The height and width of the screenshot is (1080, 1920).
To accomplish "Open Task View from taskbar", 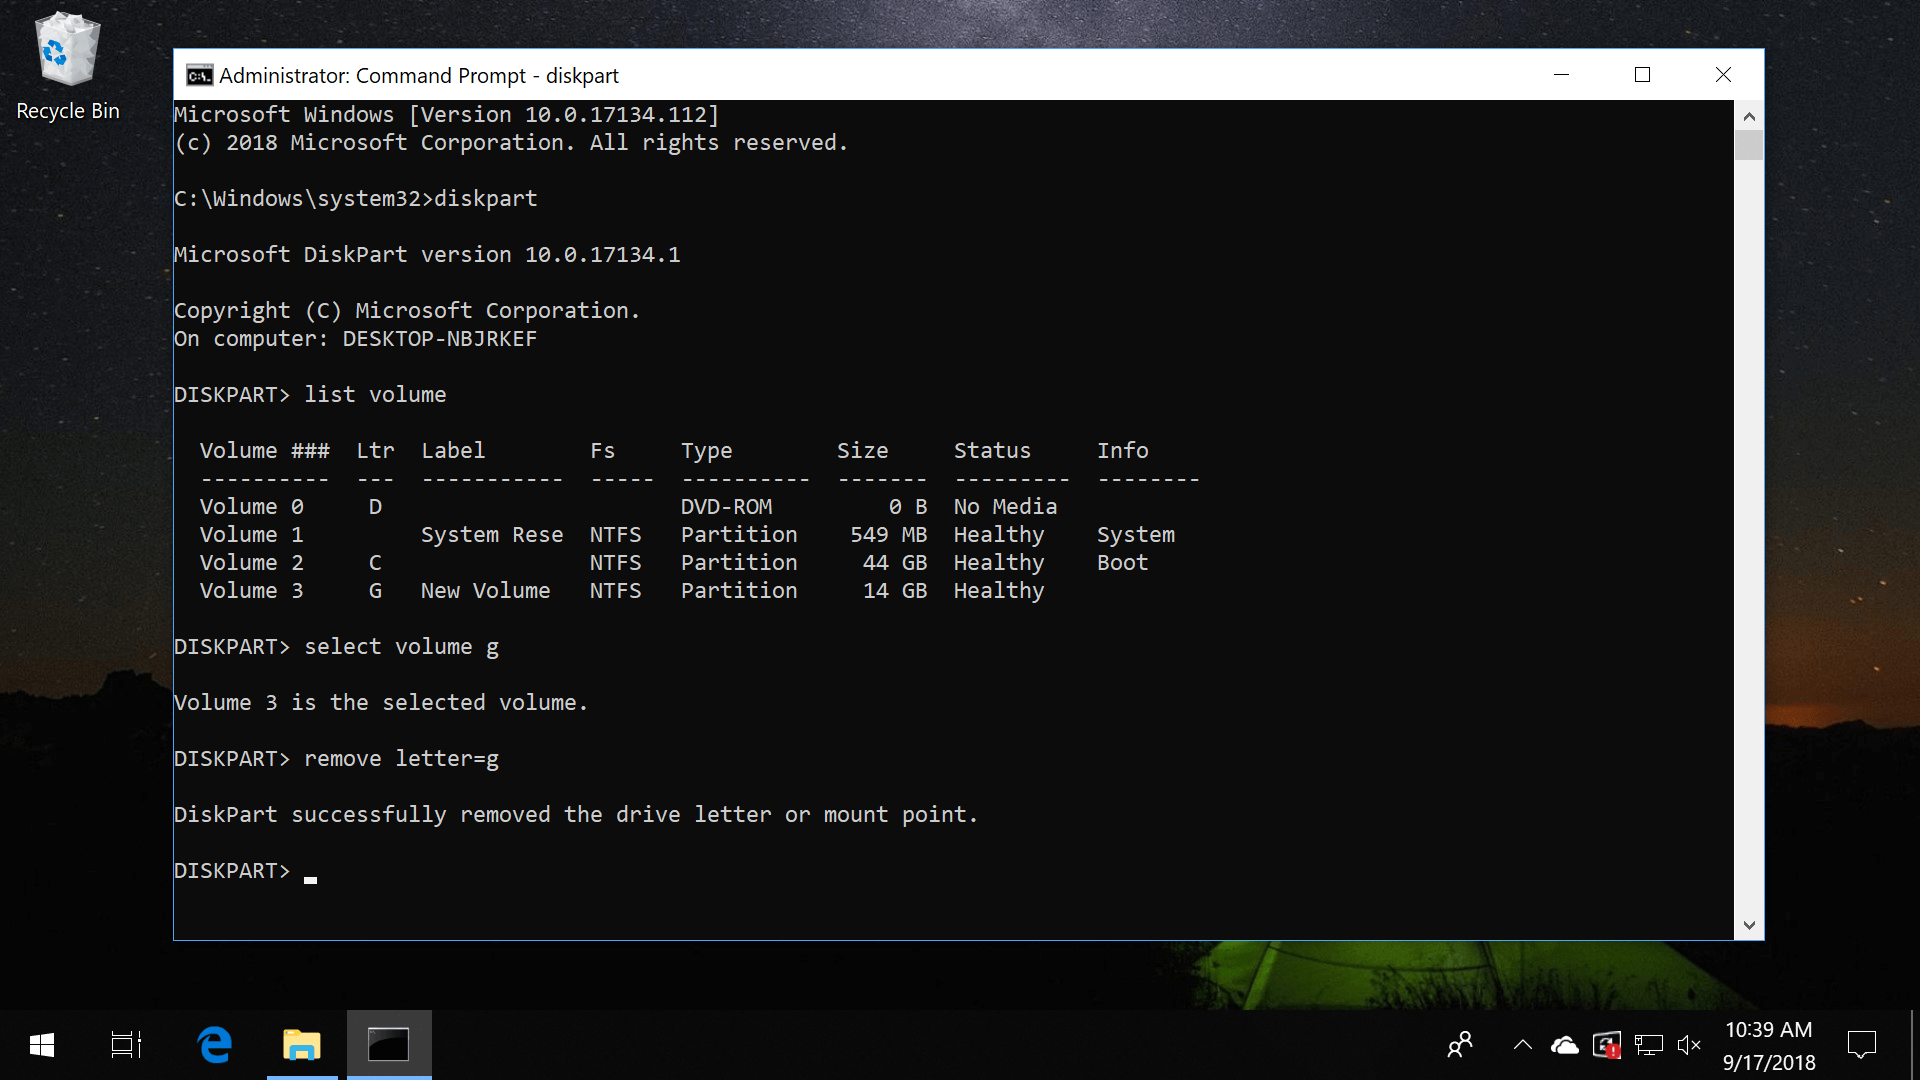I will [126, 1045].
